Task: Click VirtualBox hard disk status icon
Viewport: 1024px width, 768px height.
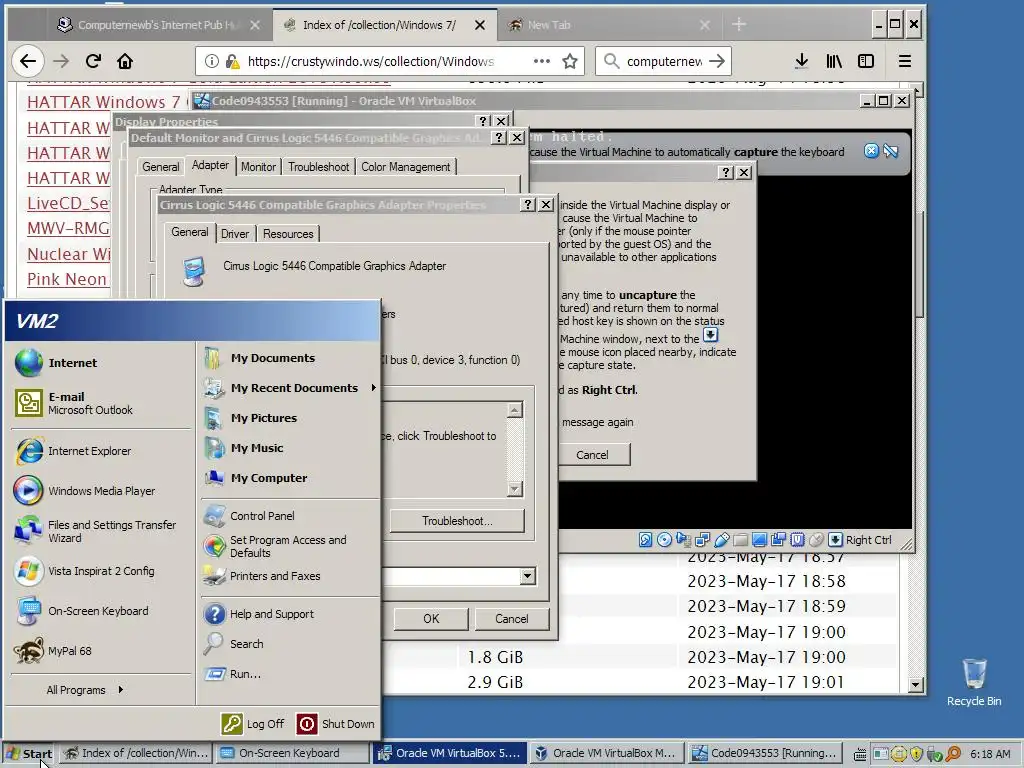Action: (x=645, y=540)
